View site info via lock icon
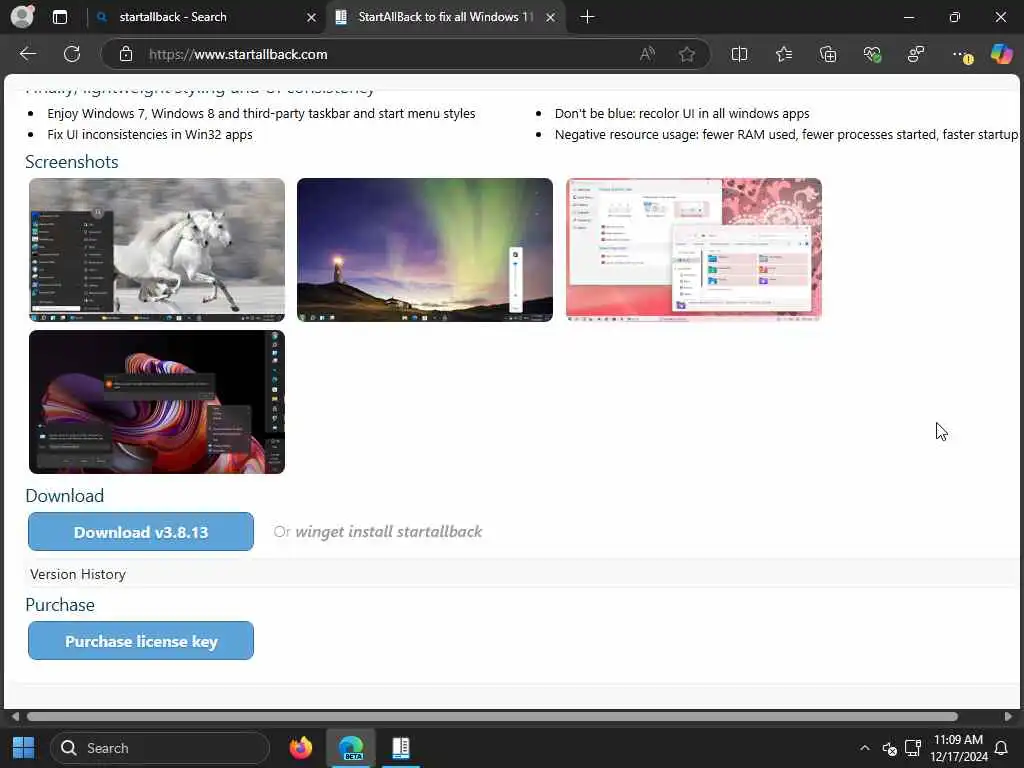 click(x=126, y=54)
